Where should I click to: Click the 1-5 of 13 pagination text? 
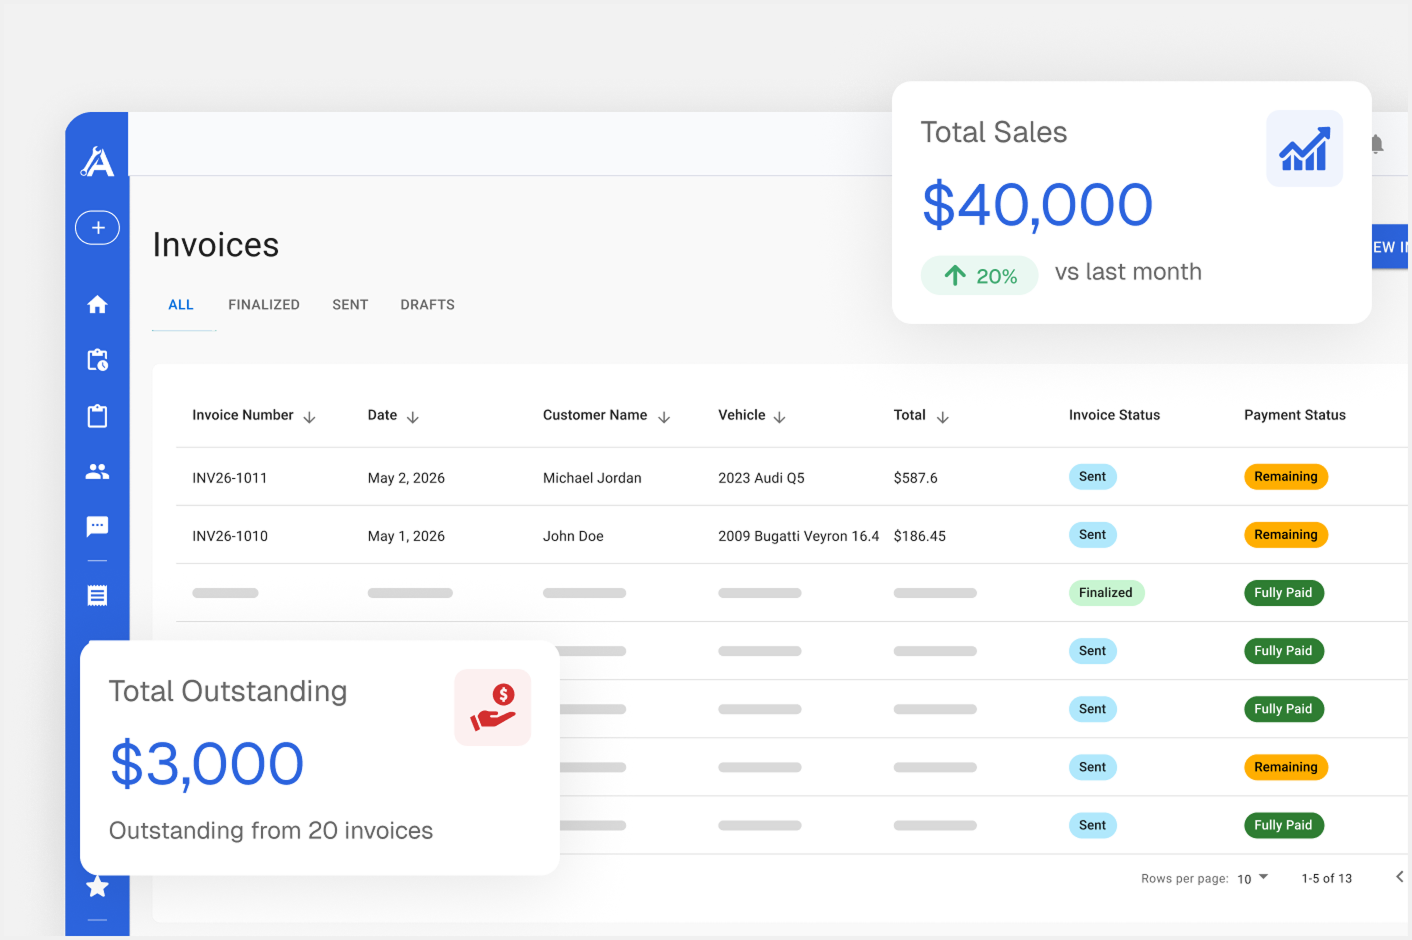[1326, 878]
